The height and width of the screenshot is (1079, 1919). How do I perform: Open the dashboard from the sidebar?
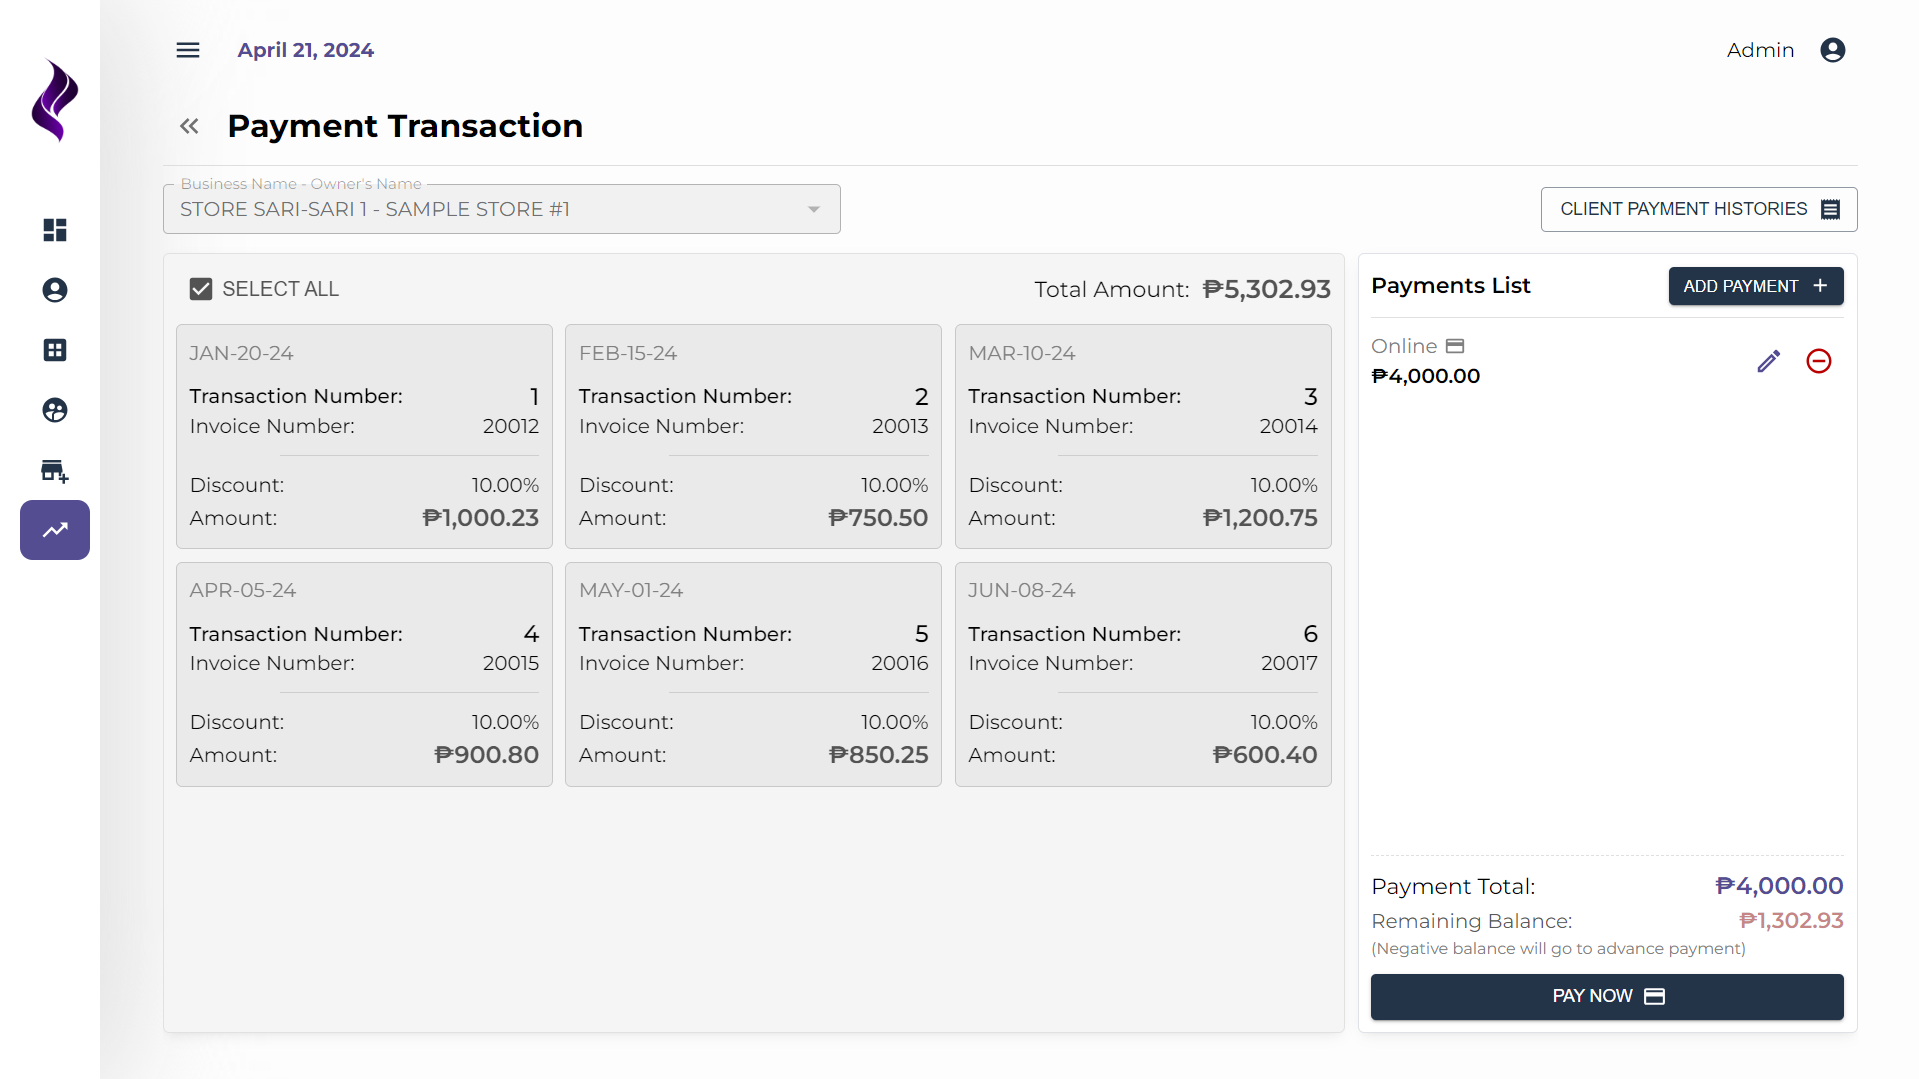pyautogui.click(x=54, y=230)
